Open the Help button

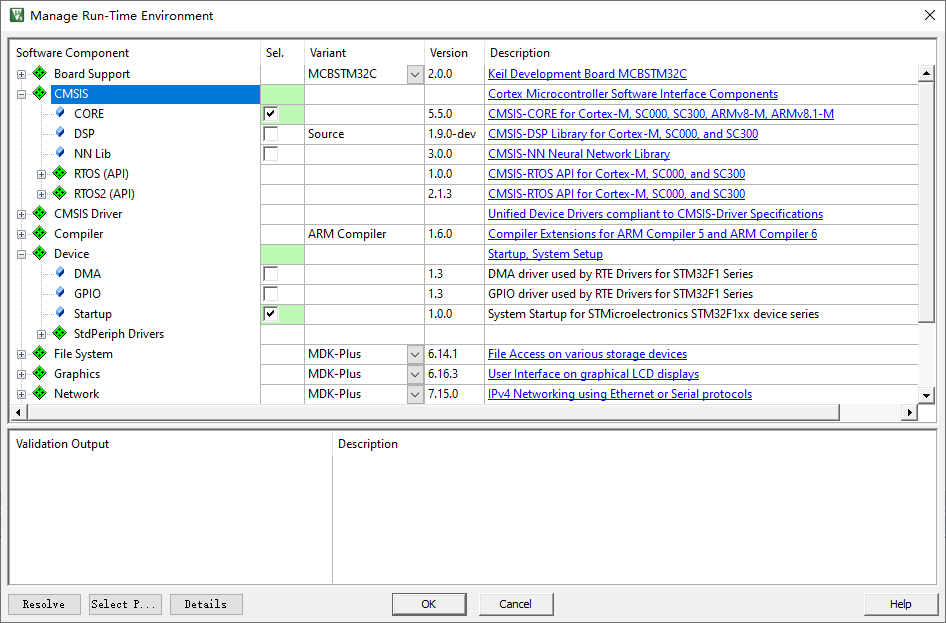coord(901,604)
